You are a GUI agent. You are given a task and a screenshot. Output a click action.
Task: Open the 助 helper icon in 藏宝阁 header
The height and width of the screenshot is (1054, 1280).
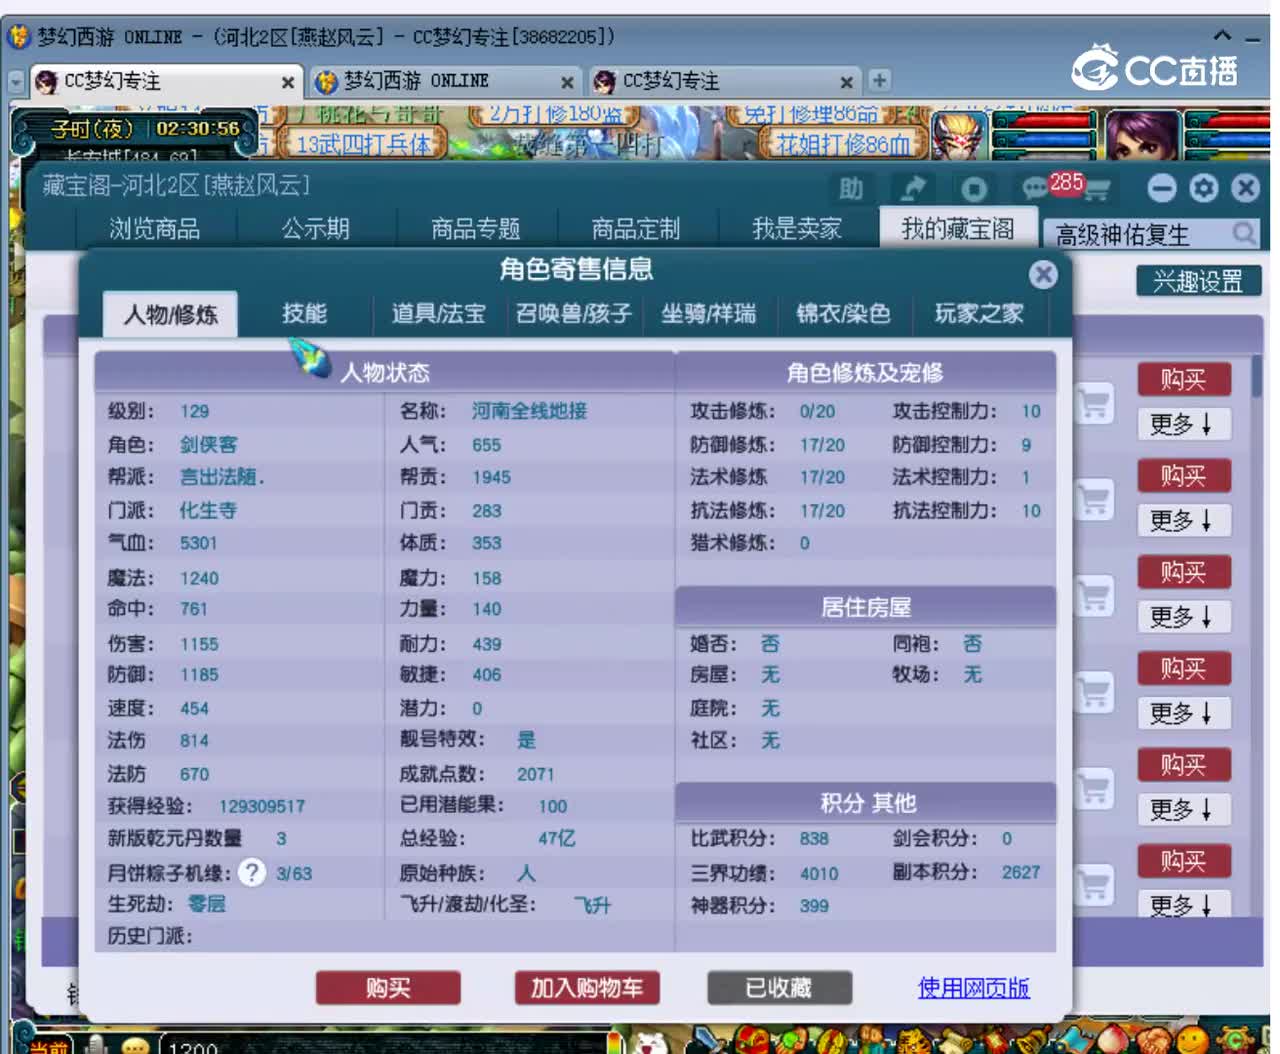pyautogui.click(x=850, y=188)
